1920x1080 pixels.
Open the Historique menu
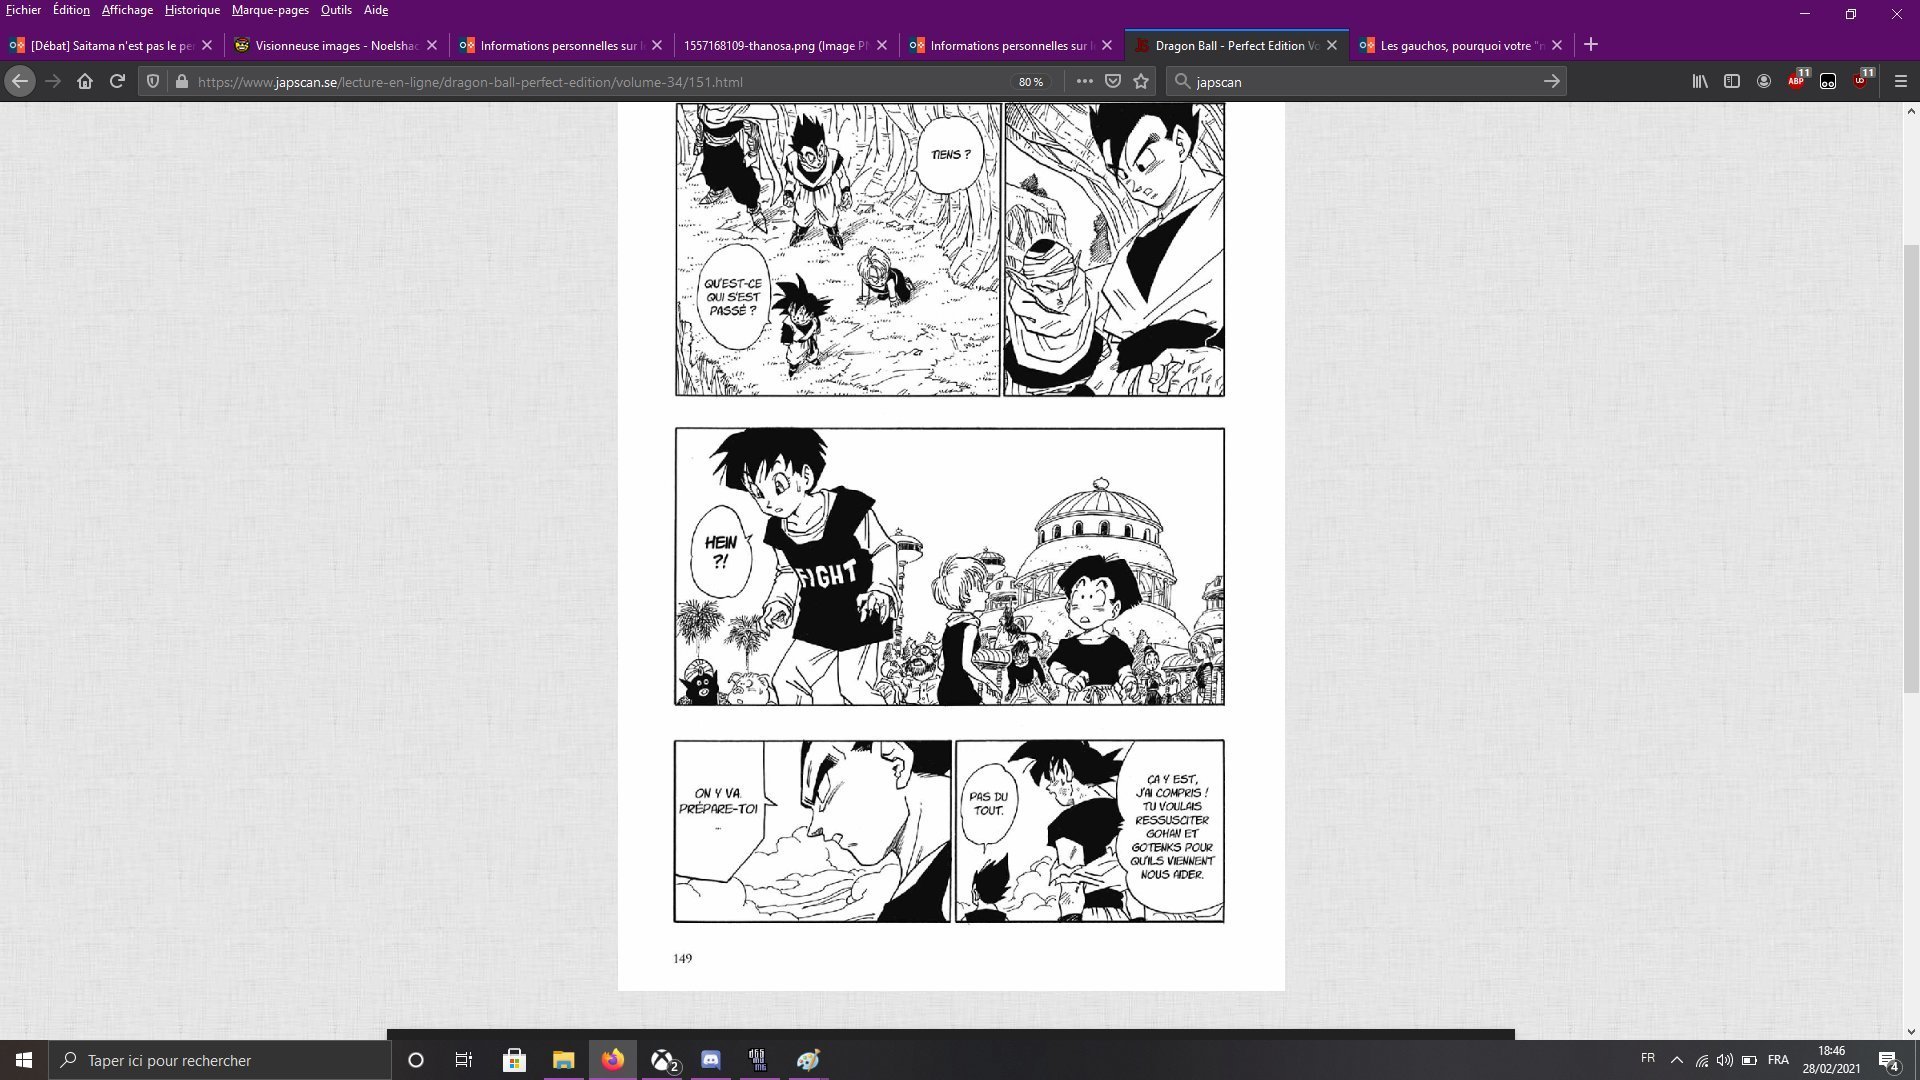click(x=192, y=10)
